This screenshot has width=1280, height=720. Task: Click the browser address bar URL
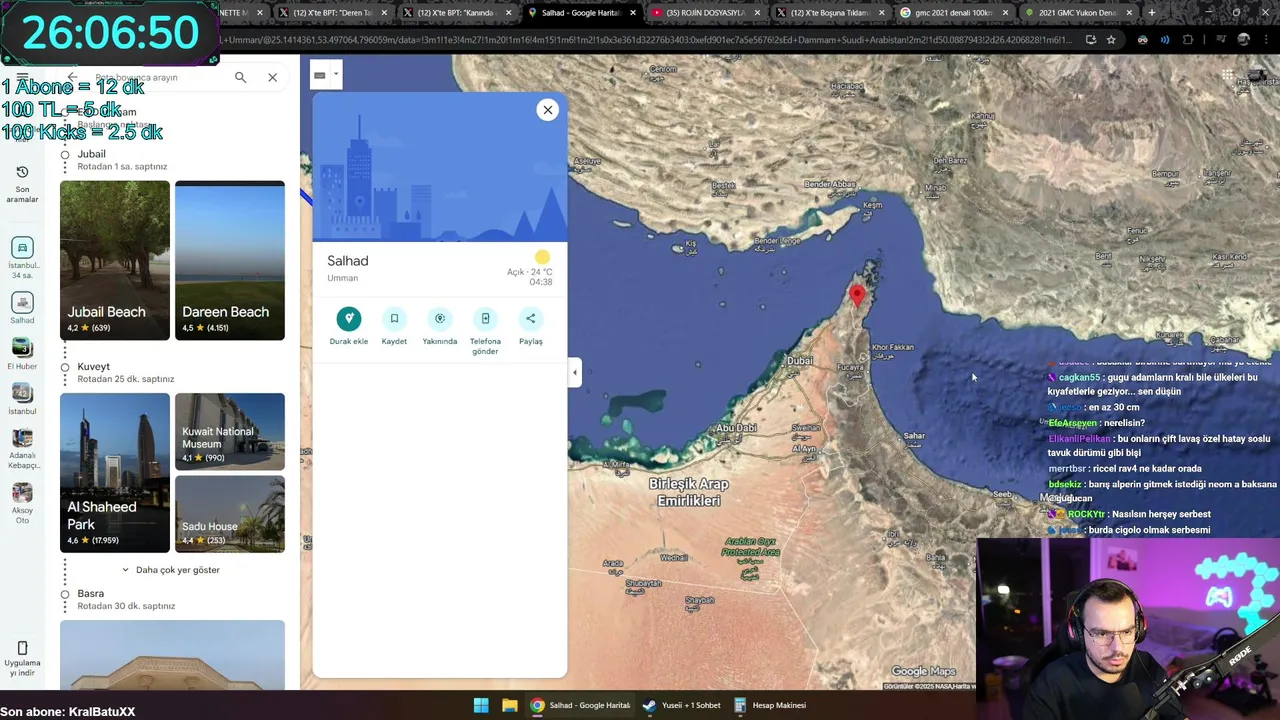click(x=645, y=40)
